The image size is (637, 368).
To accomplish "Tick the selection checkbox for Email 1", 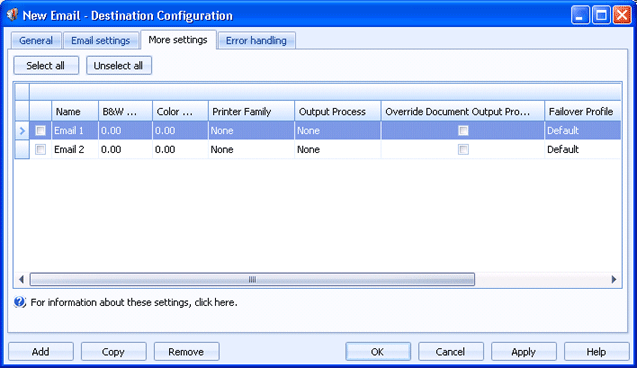I will 40,130.
